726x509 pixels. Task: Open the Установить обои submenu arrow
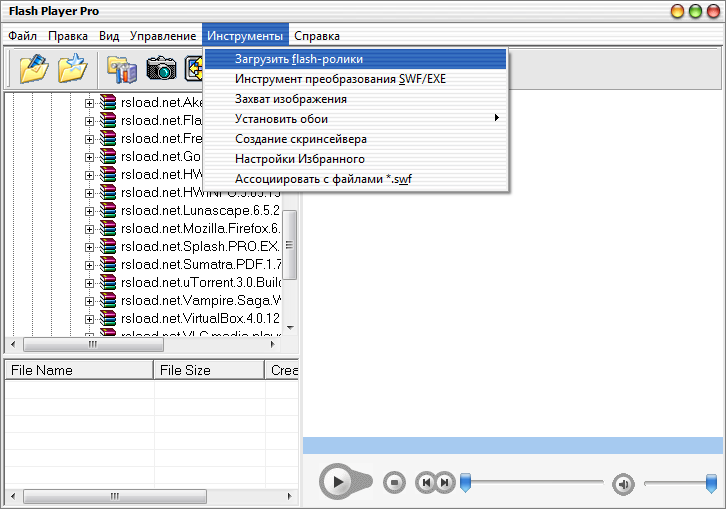496,118
